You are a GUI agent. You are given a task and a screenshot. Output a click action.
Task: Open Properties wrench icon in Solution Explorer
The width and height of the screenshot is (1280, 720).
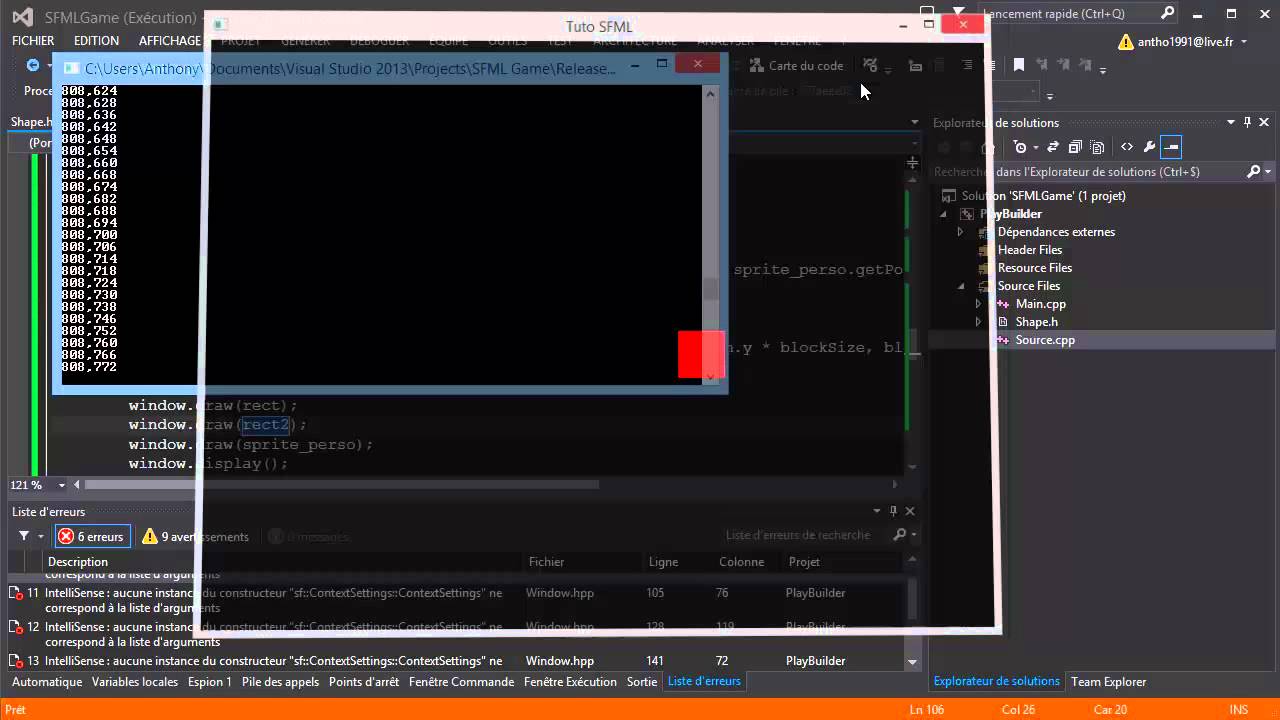pyautogui.click(x=1149, y=147)
